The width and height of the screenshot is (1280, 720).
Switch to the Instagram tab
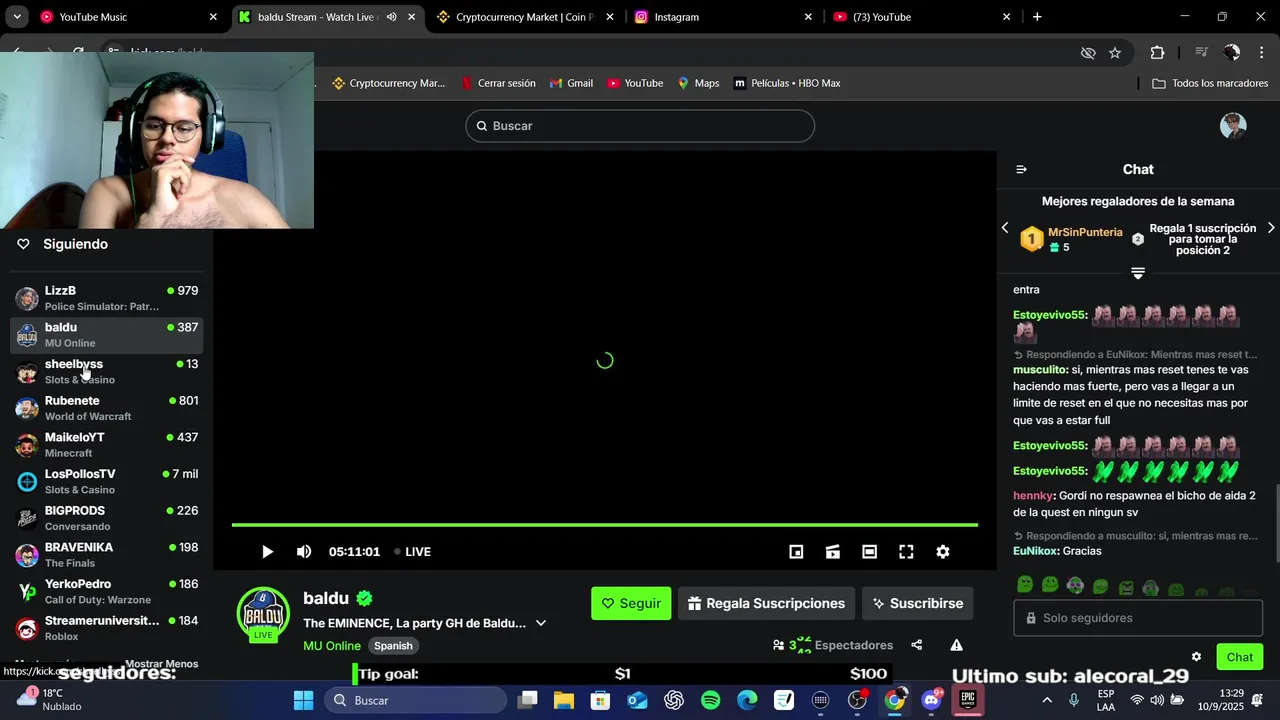click(724, 17)
